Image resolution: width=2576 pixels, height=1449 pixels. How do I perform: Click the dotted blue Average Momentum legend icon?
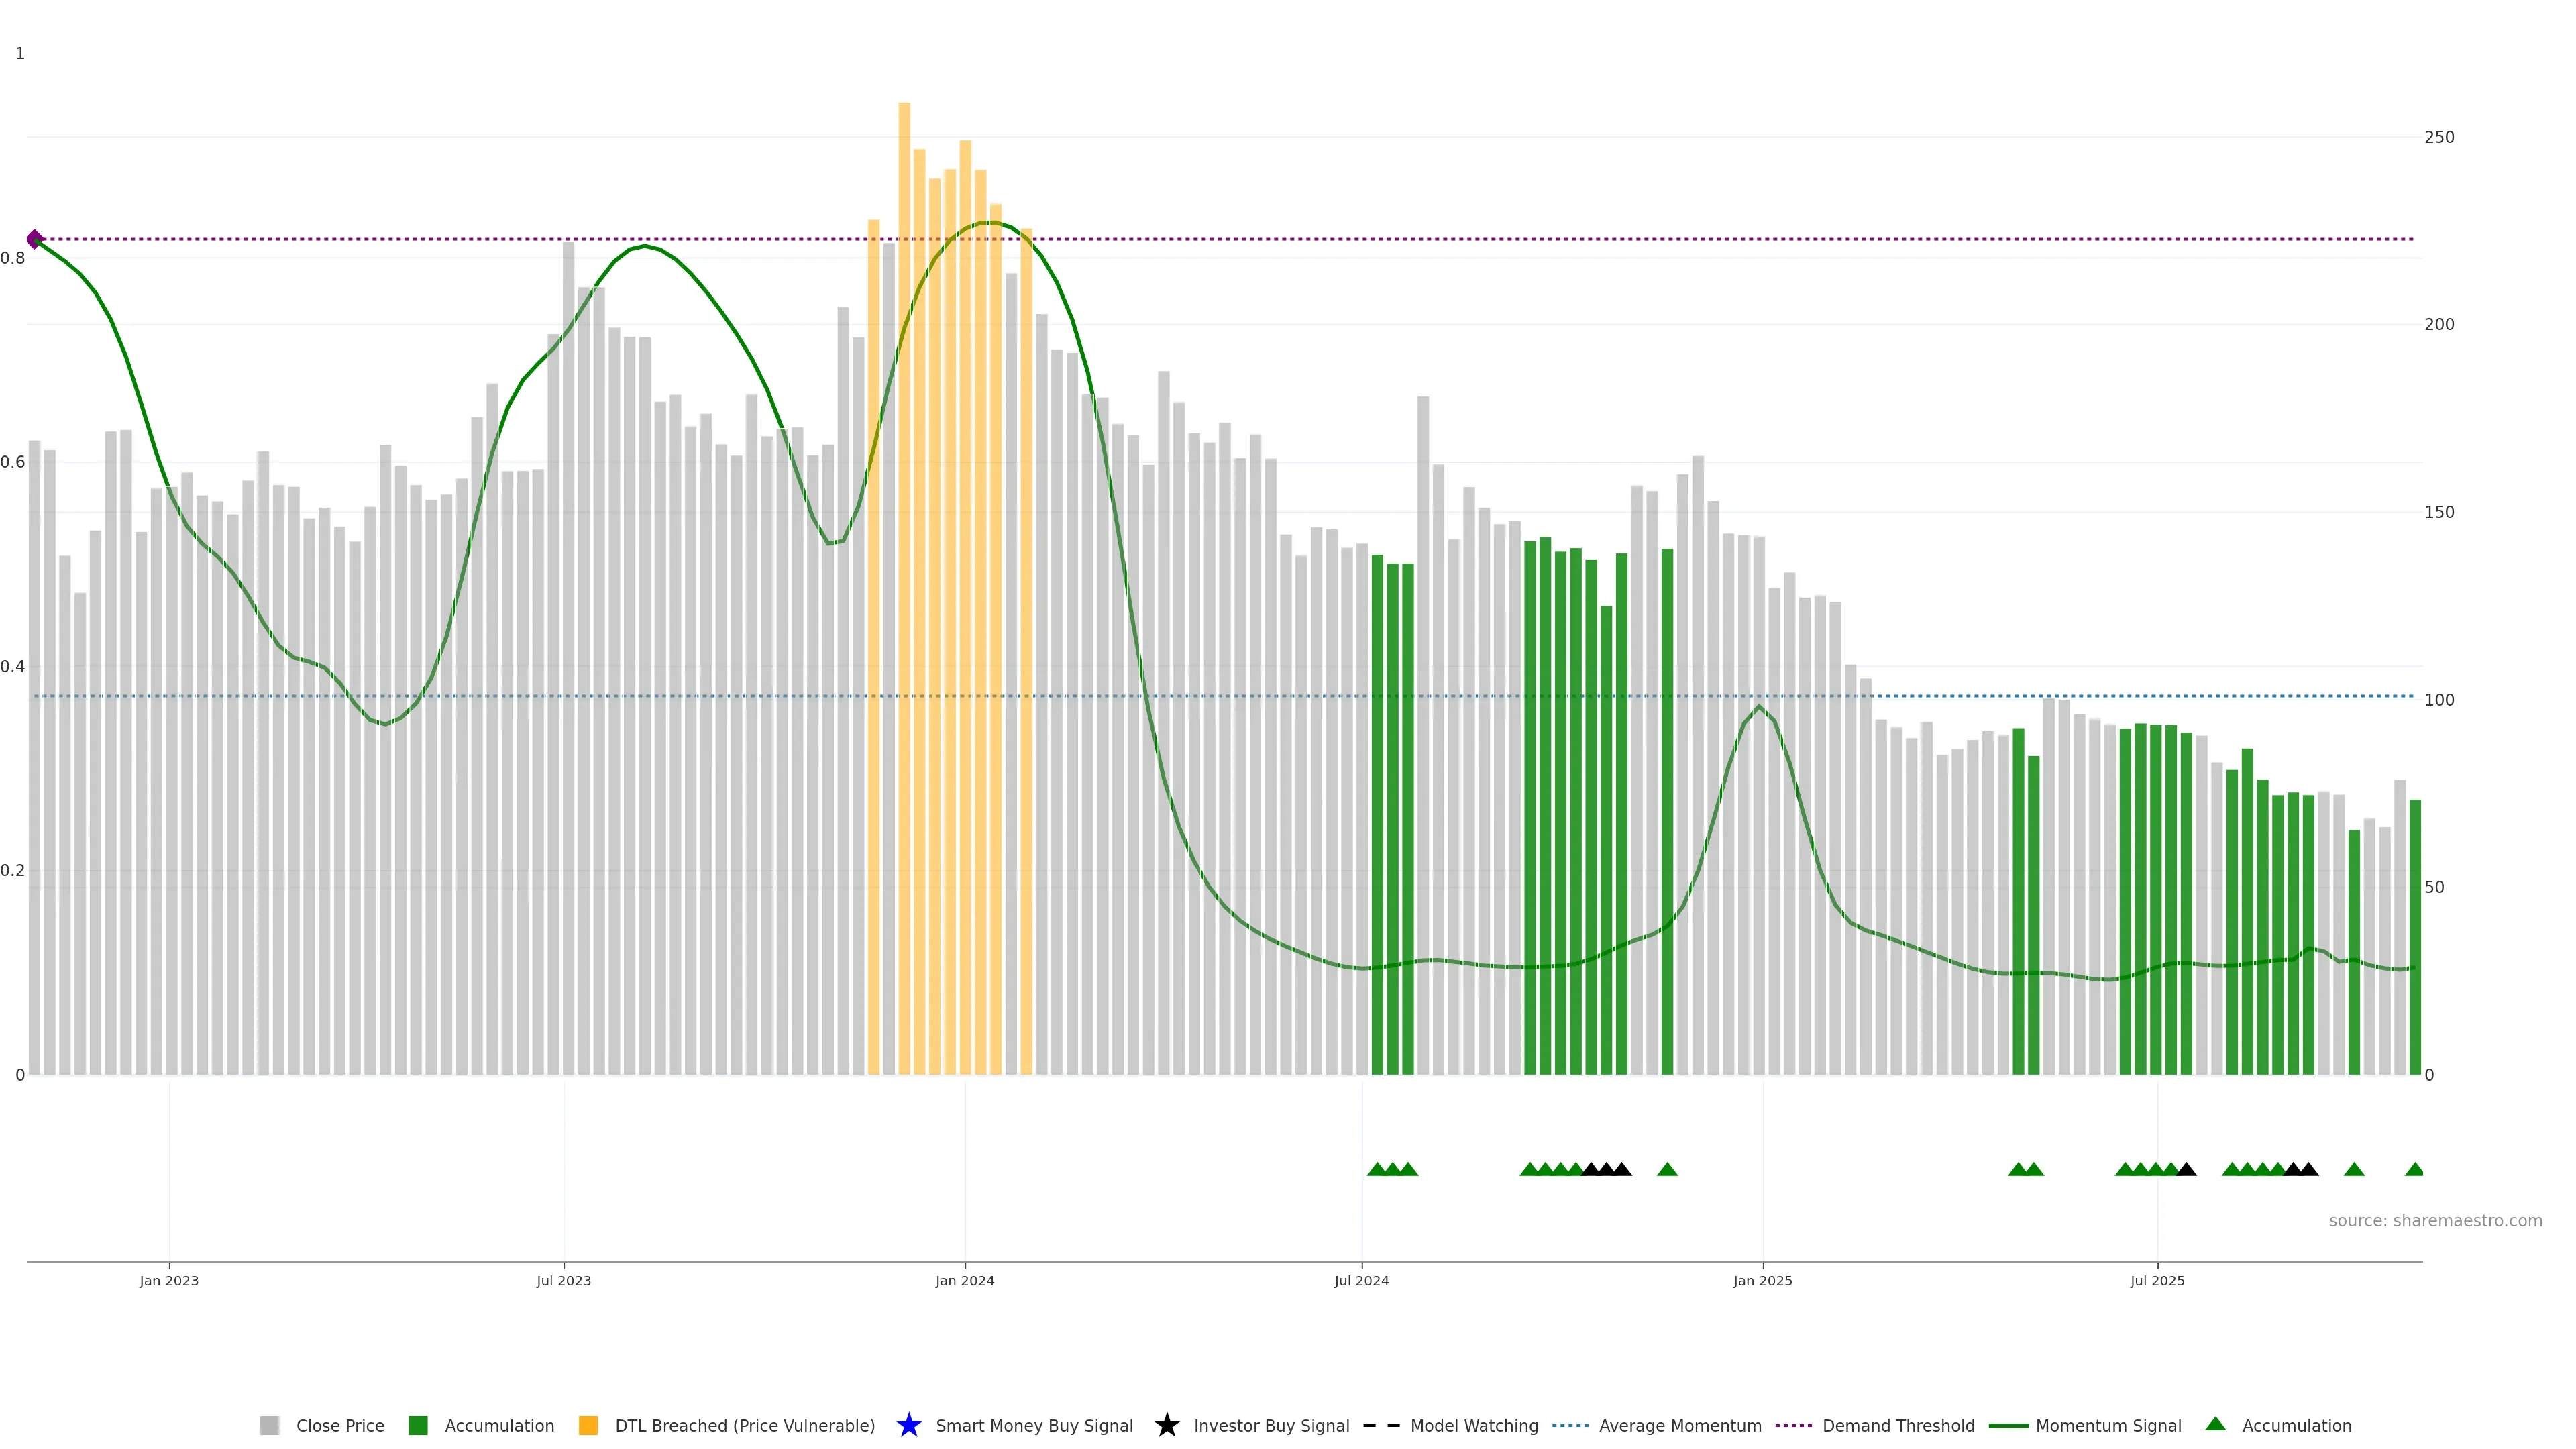point(1570,1425)
